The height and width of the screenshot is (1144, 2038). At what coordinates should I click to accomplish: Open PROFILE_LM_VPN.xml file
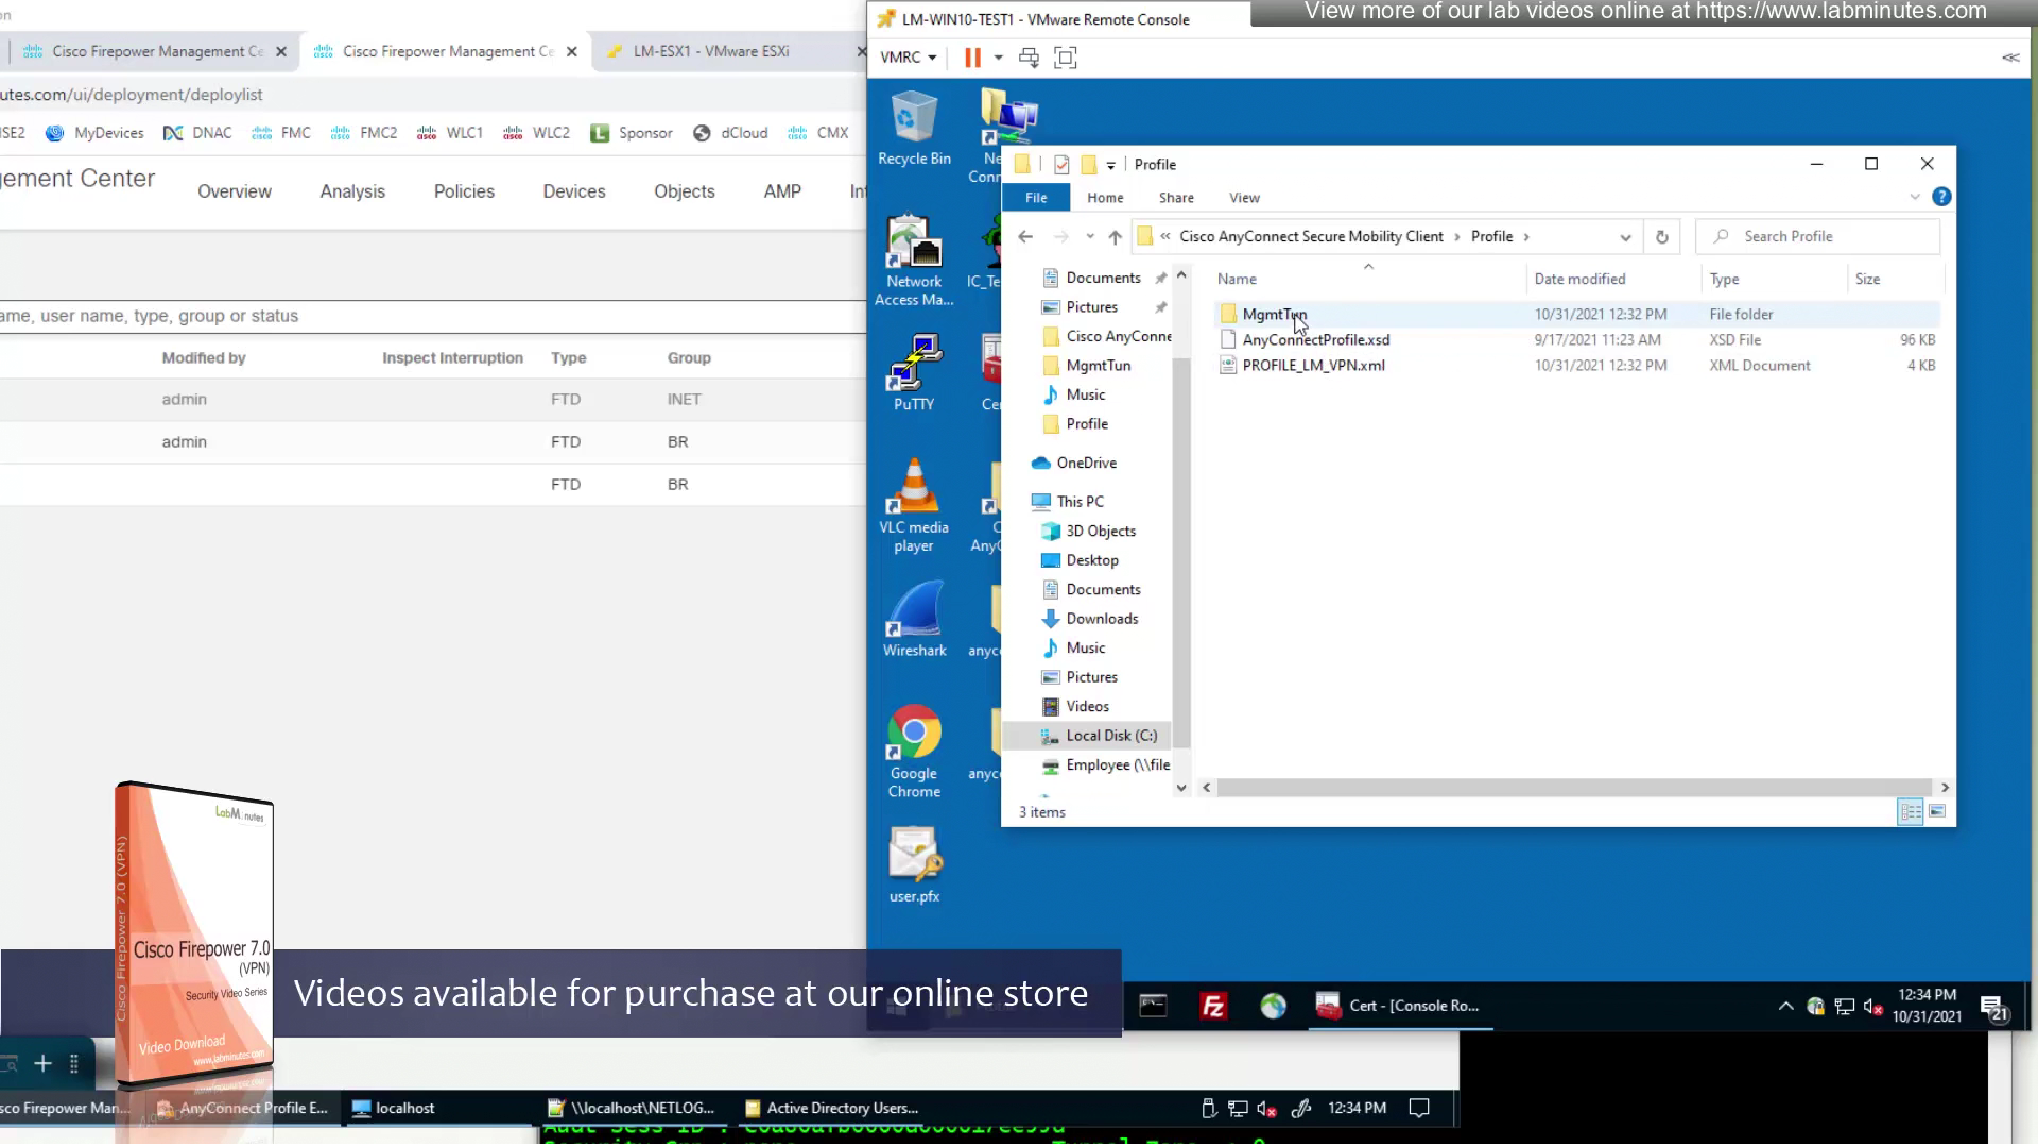point(1313,365)
